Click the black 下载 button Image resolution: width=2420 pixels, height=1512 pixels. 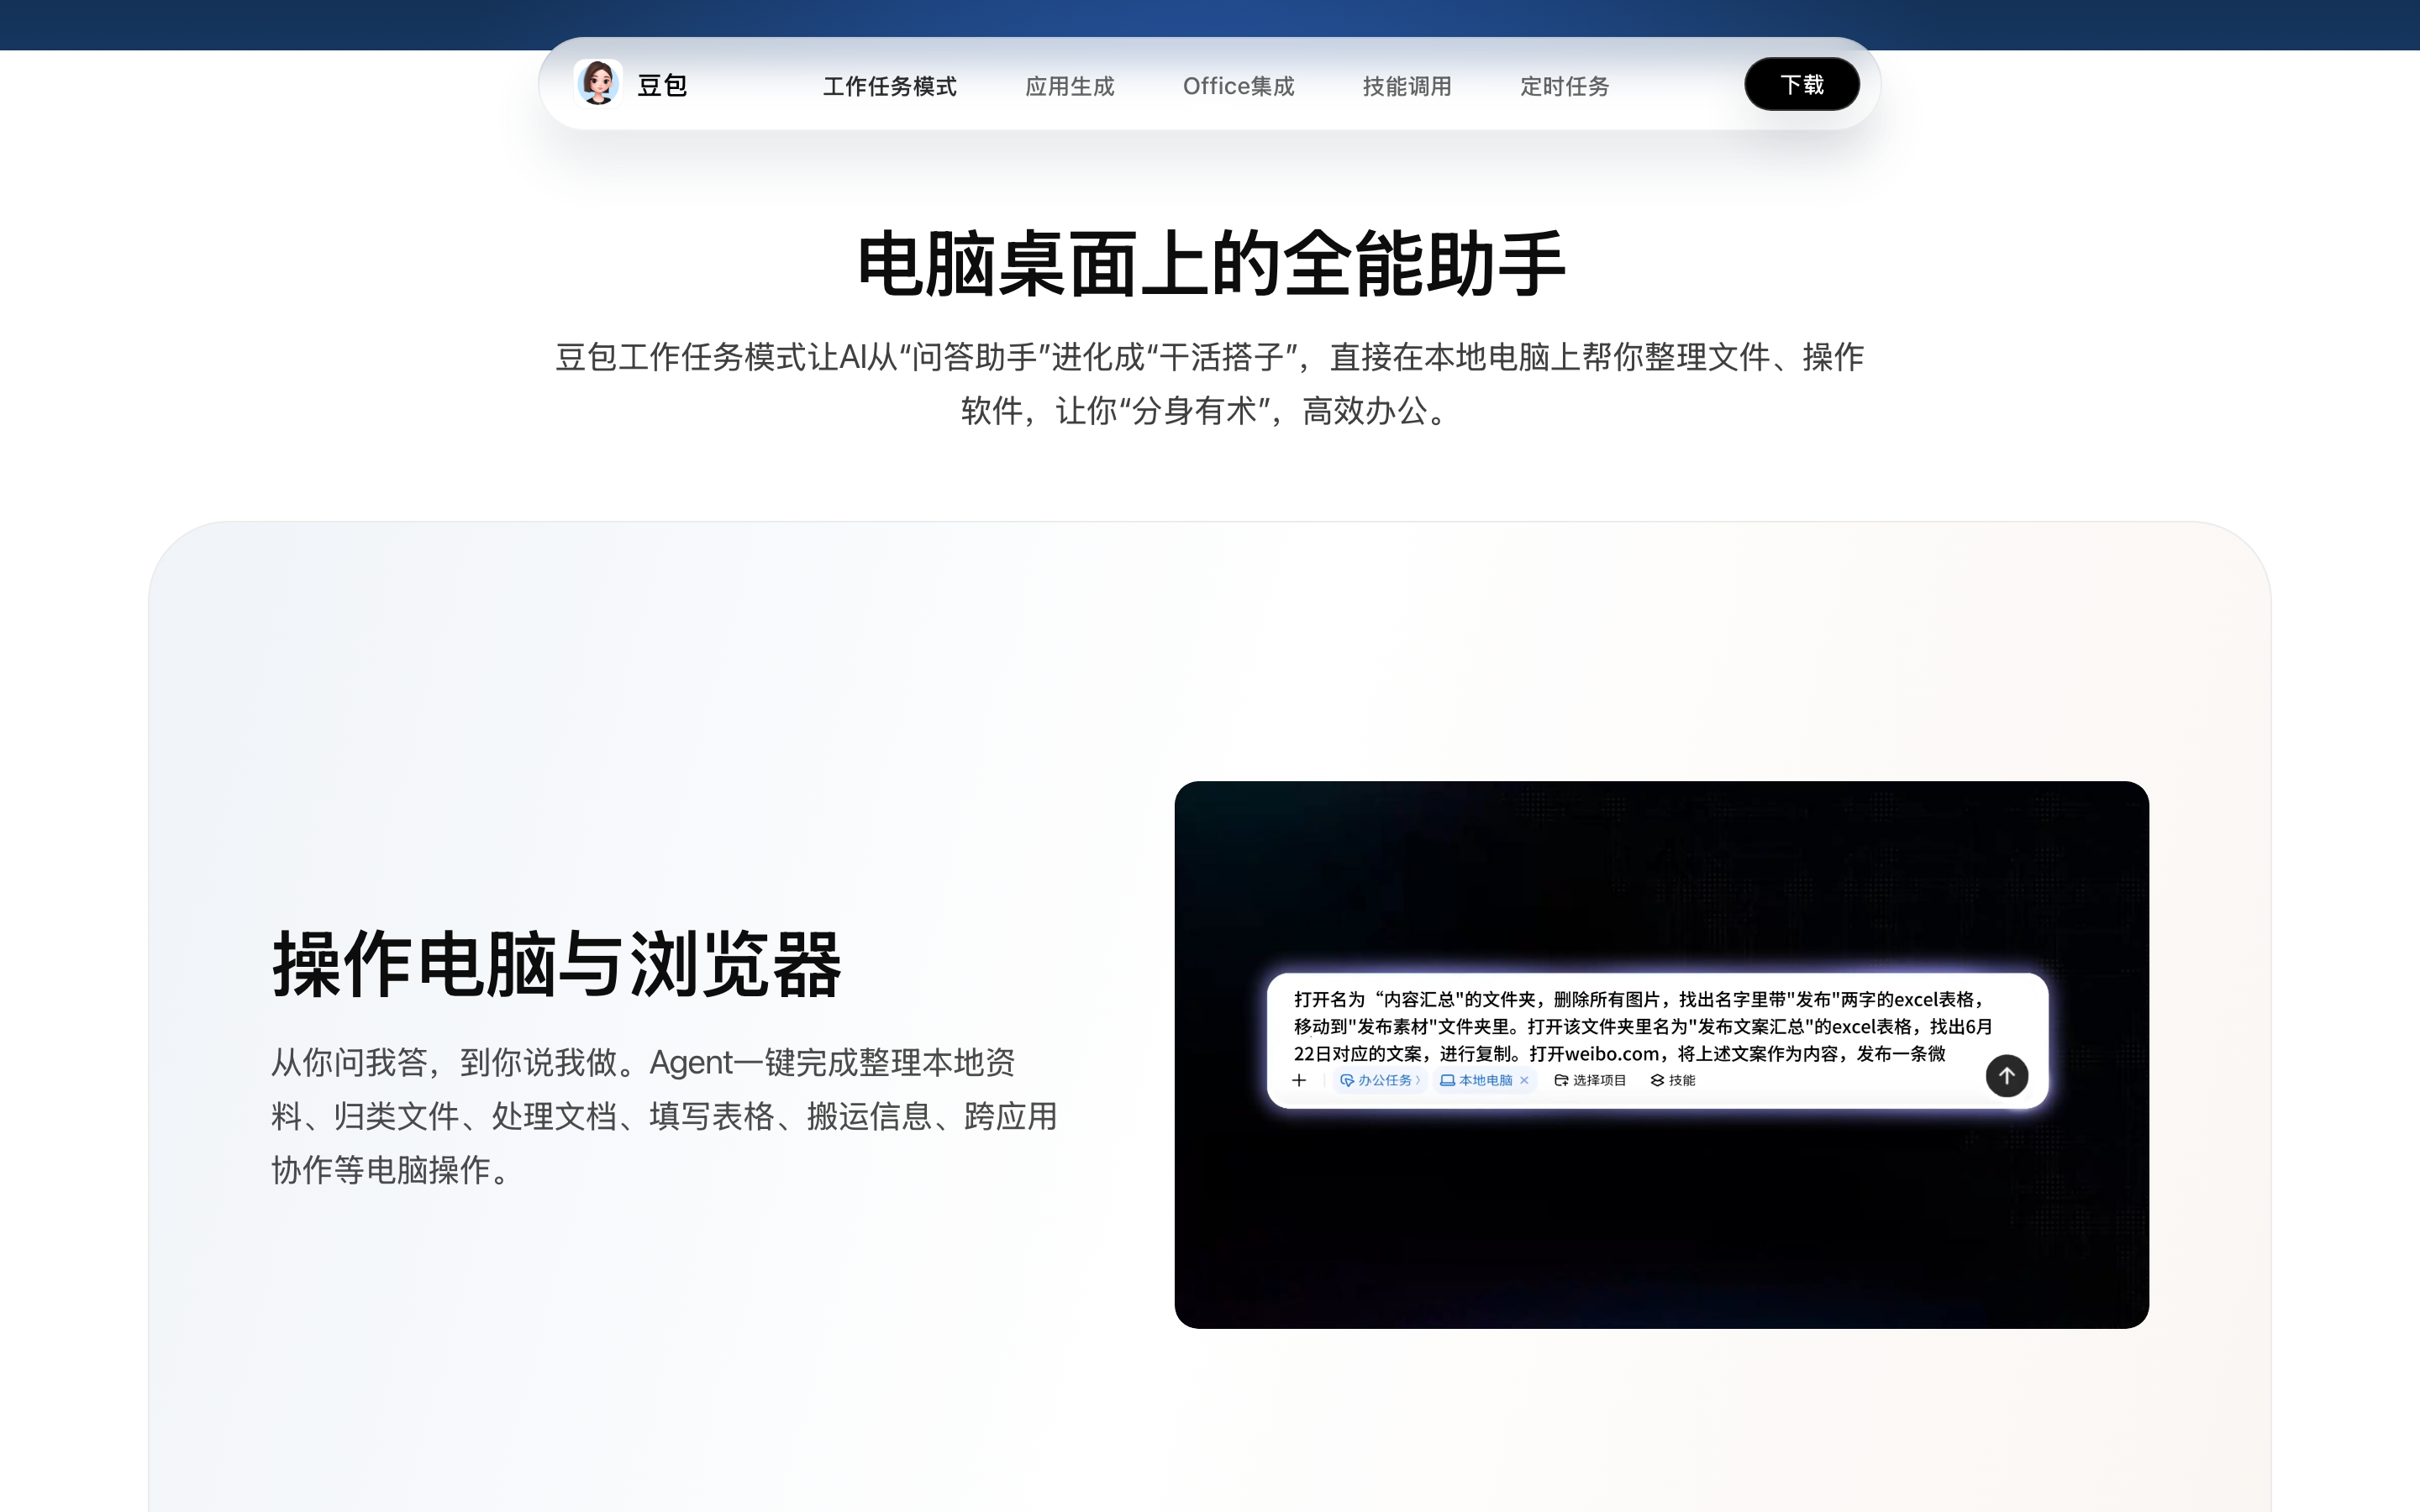click(1802, 84)
